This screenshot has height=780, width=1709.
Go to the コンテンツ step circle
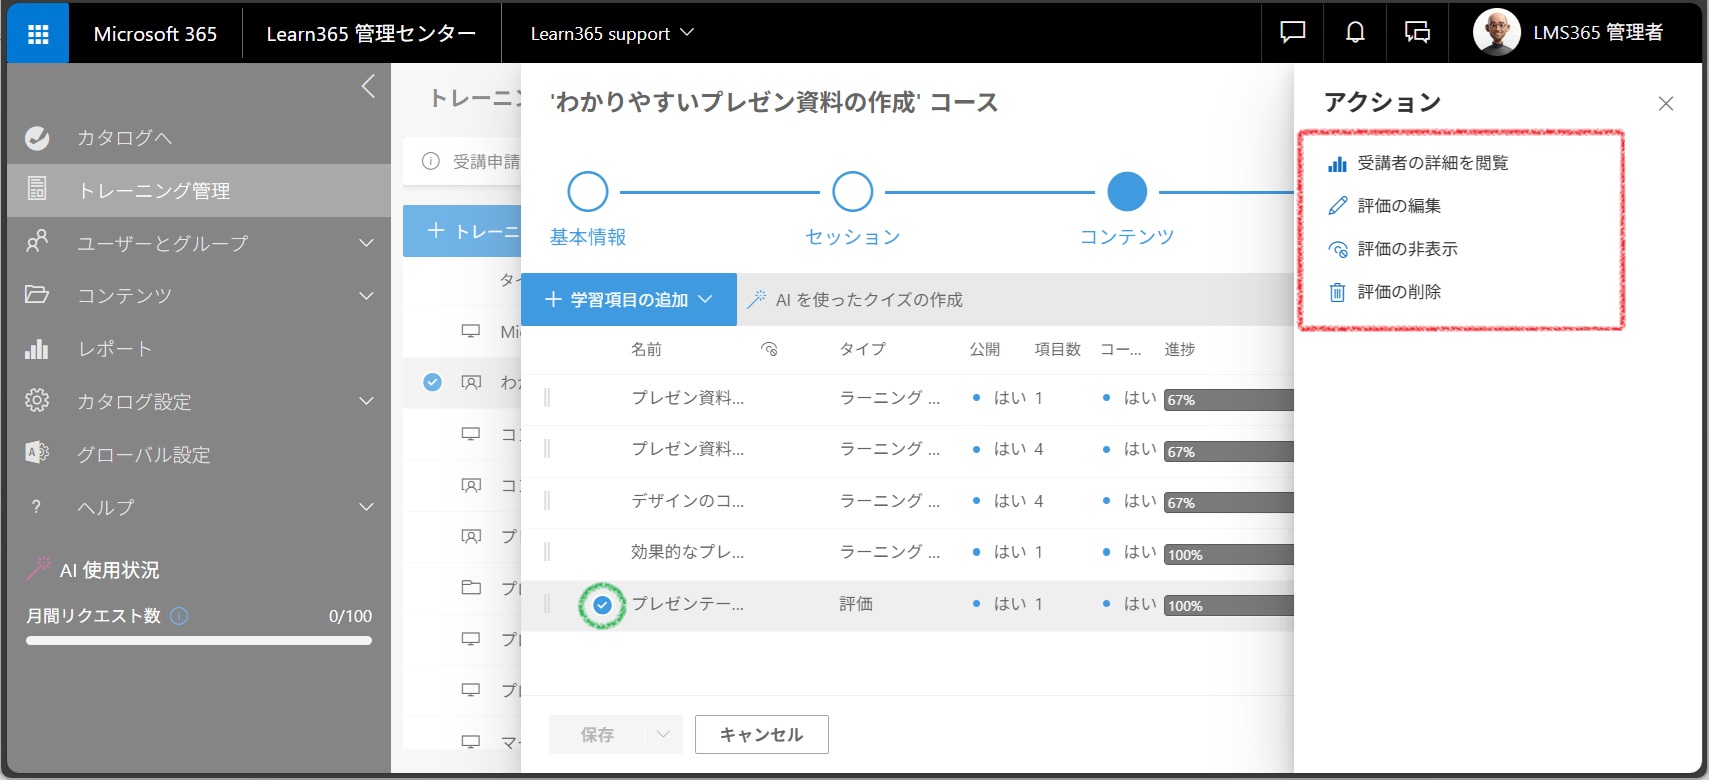click(x=1127, y=191)
